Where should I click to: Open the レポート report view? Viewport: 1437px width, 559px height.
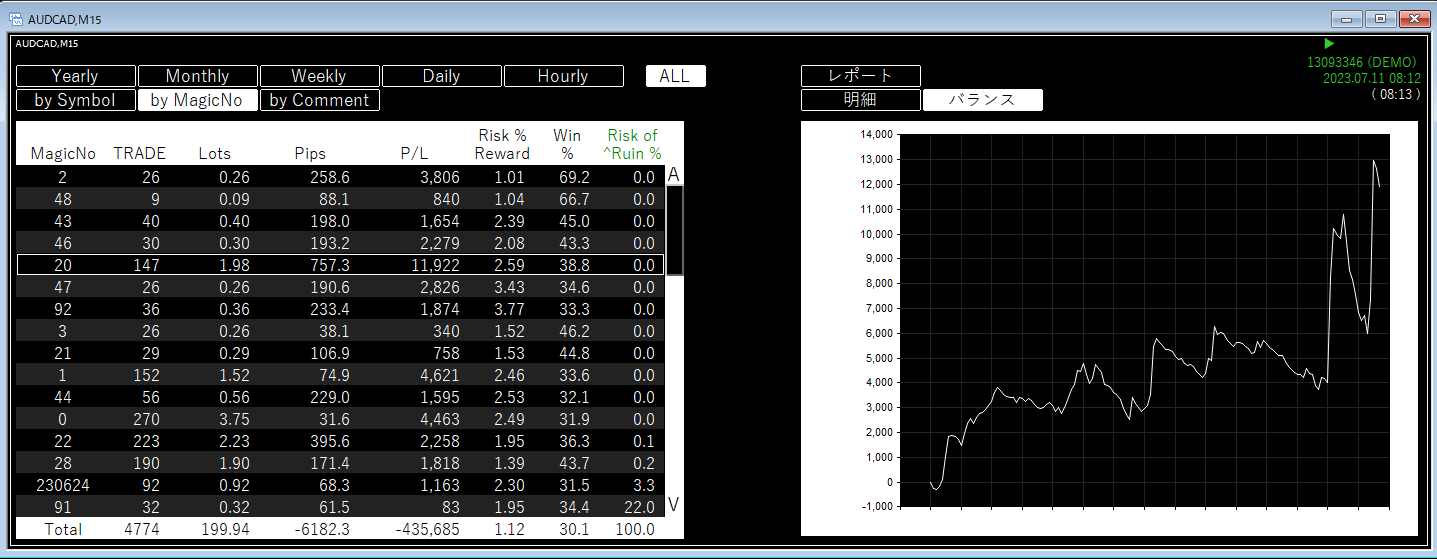(861, 76)
